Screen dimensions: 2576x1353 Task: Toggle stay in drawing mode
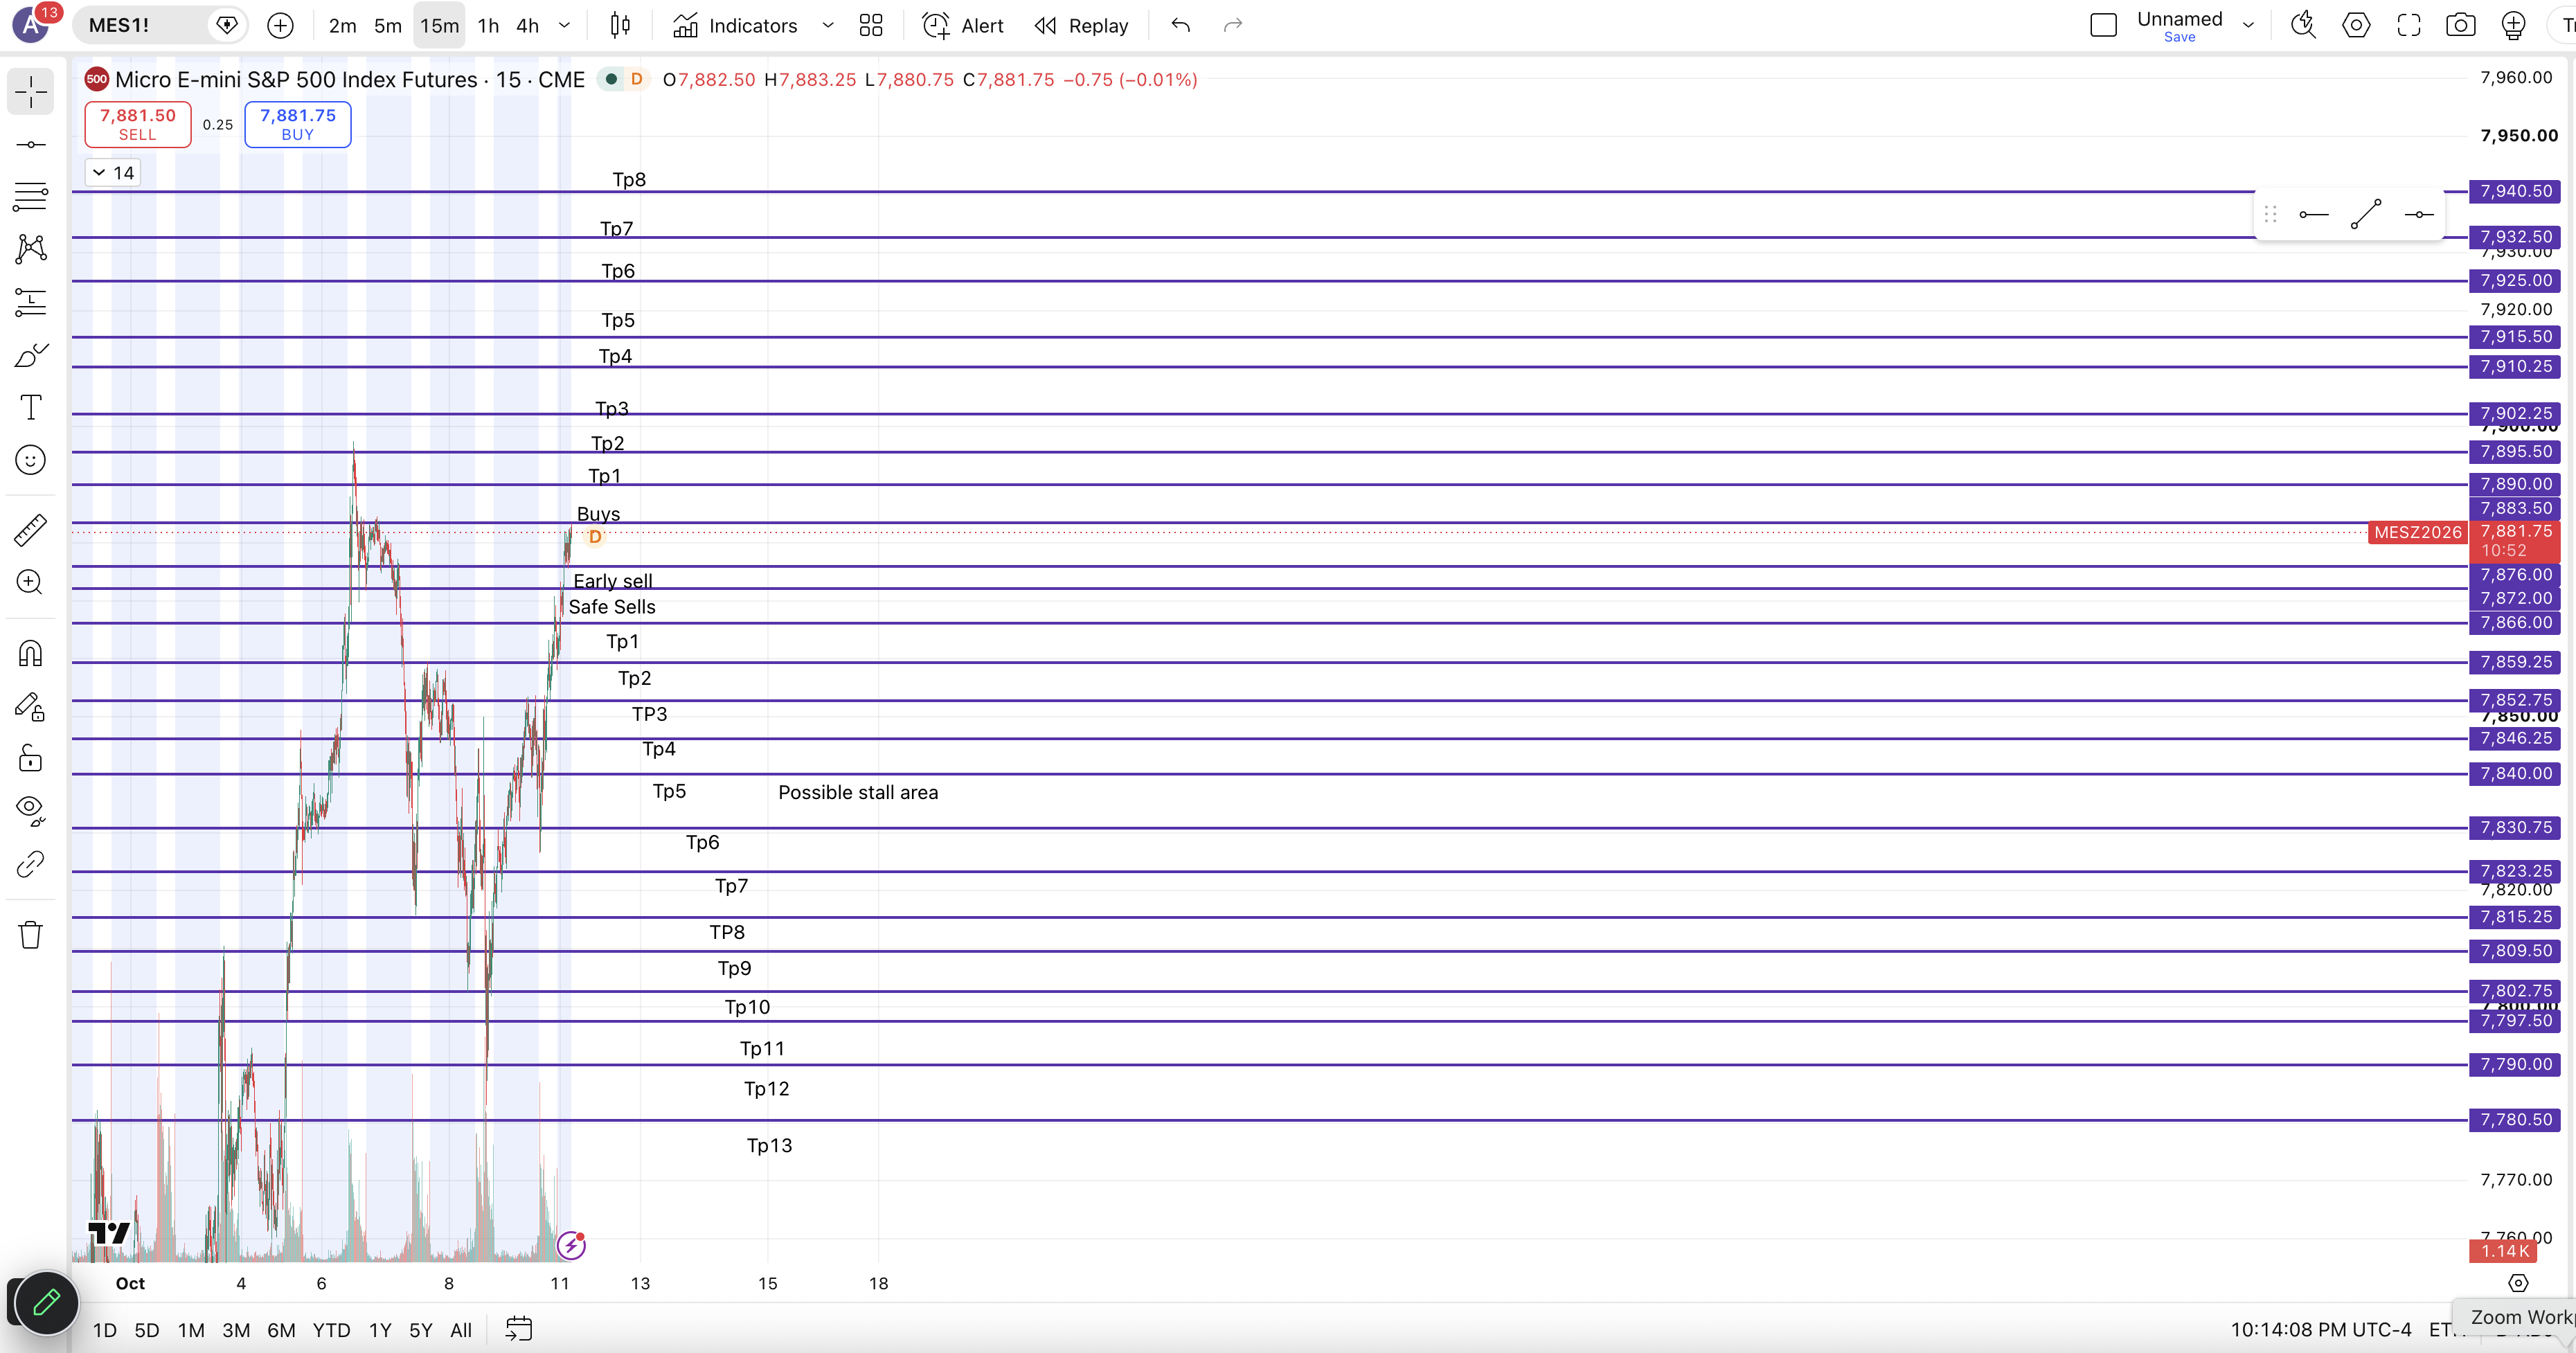click(x=31, y=707)
